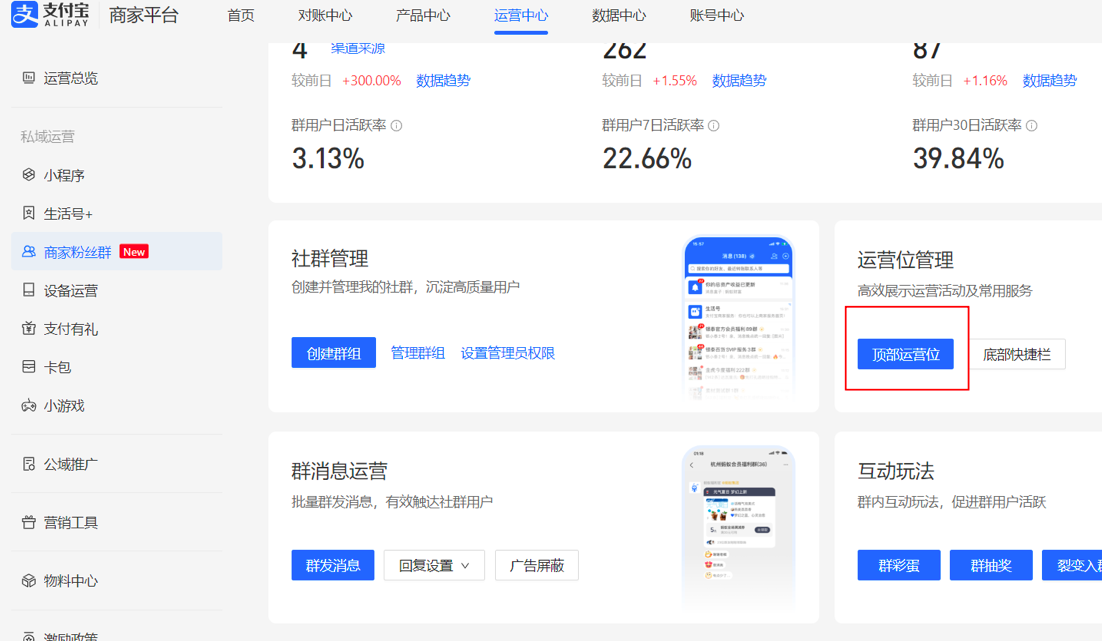Expand 营销工具 sidebar section

[x=70, y=522]
